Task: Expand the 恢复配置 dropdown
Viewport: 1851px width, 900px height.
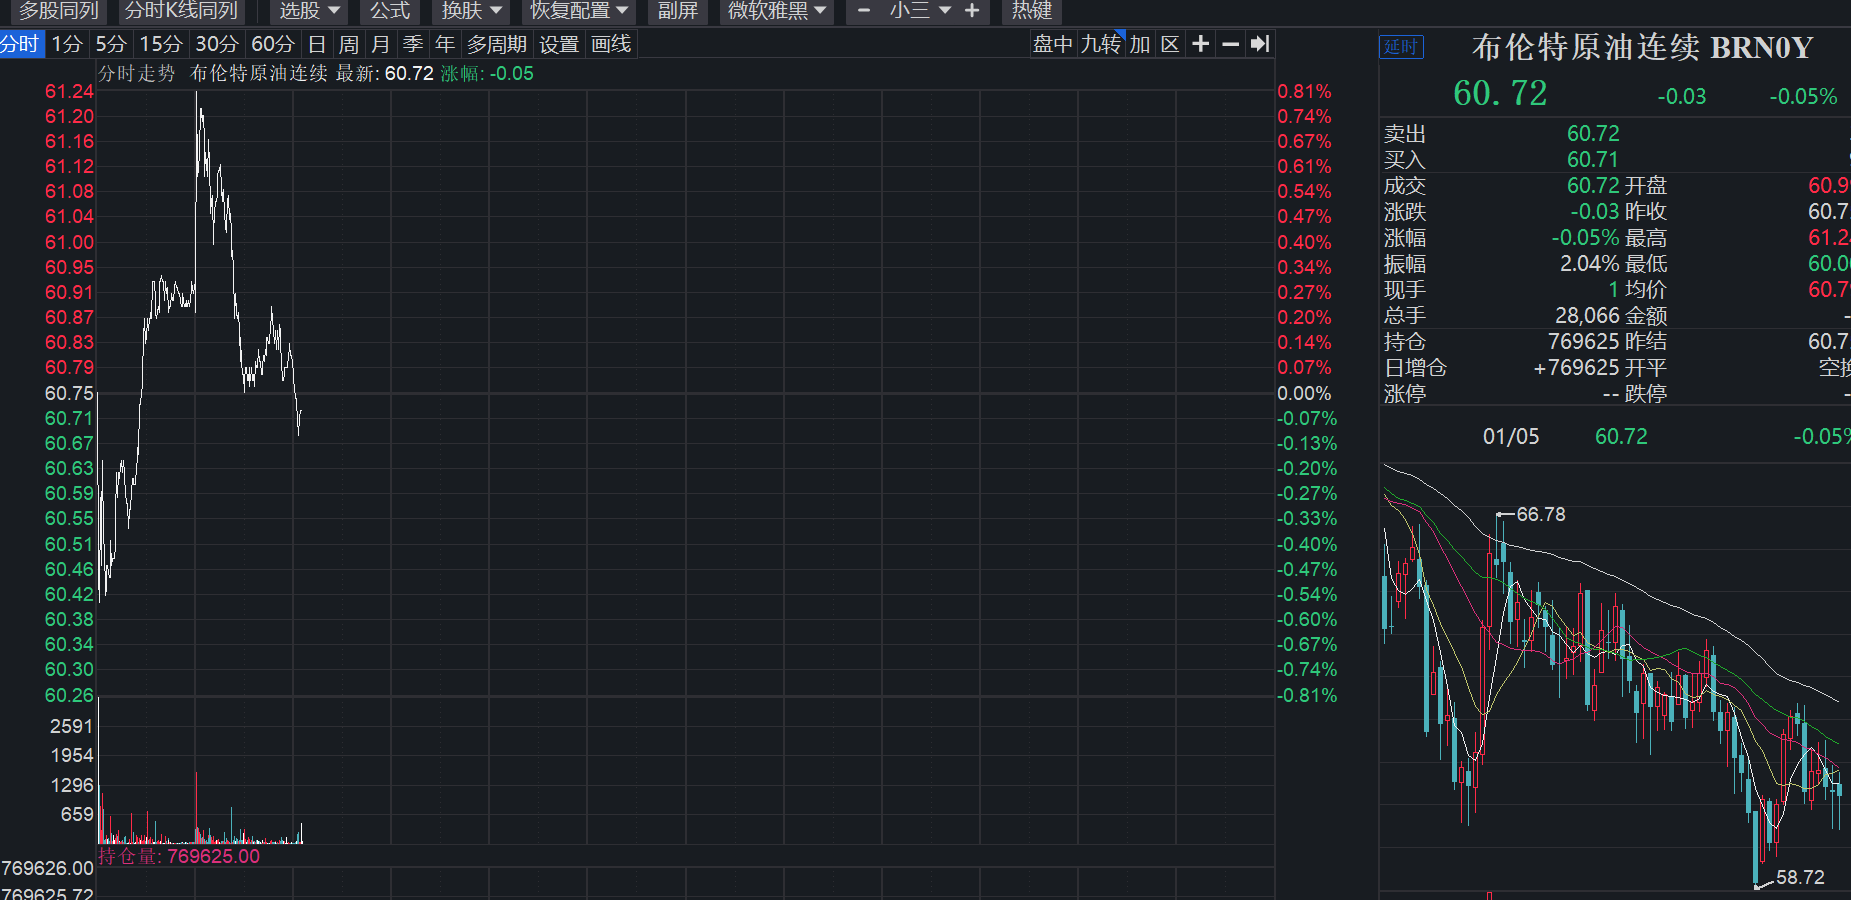Action: 579,11
